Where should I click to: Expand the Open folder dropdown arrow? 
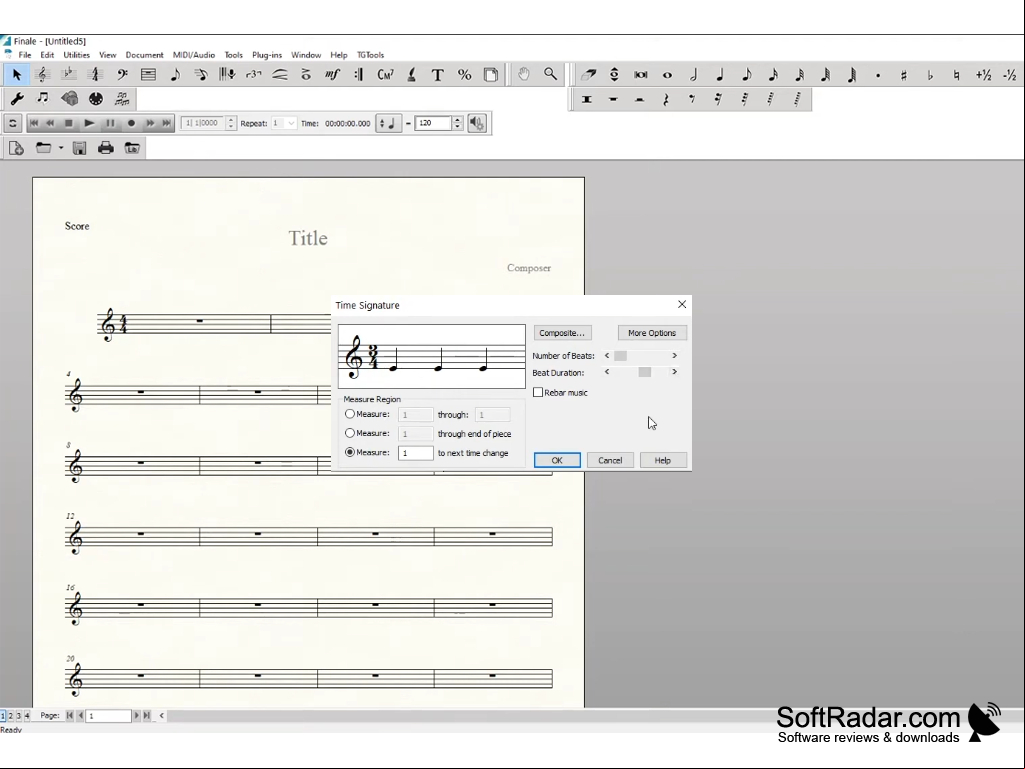[61, 148]
